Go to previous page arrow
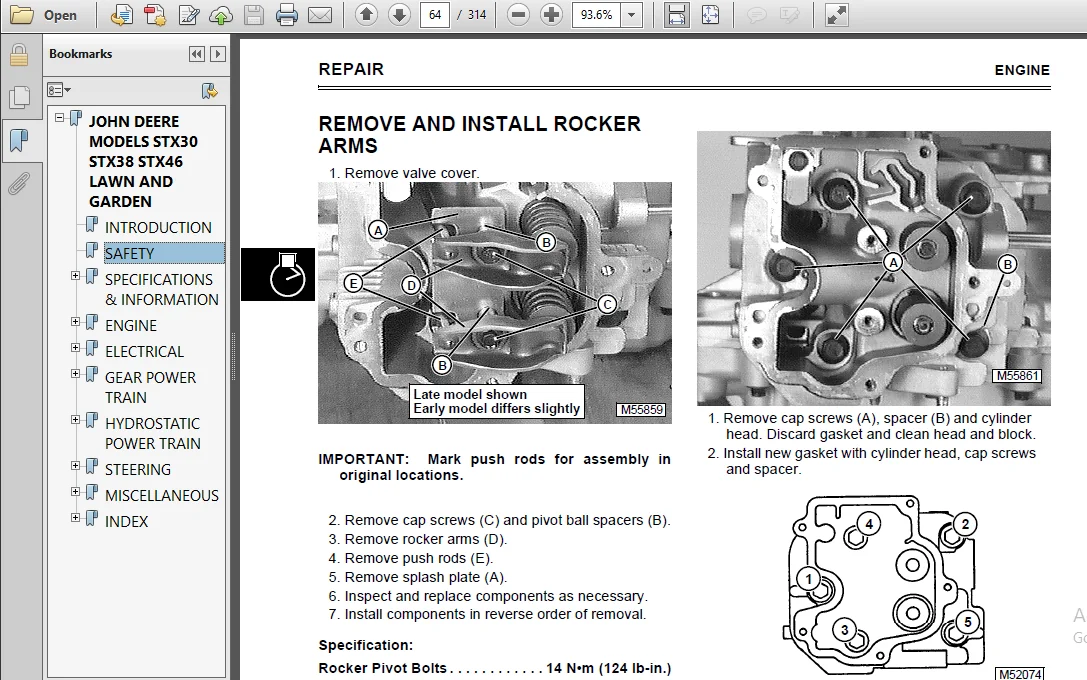This screenshot has height=680, width=1087. tap(366, 15)
